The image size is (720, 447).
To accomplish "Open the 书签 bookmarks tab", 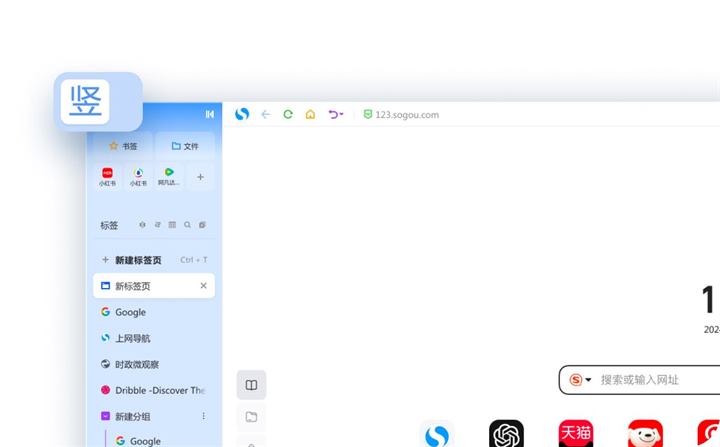I will click(x=123, y=146).
